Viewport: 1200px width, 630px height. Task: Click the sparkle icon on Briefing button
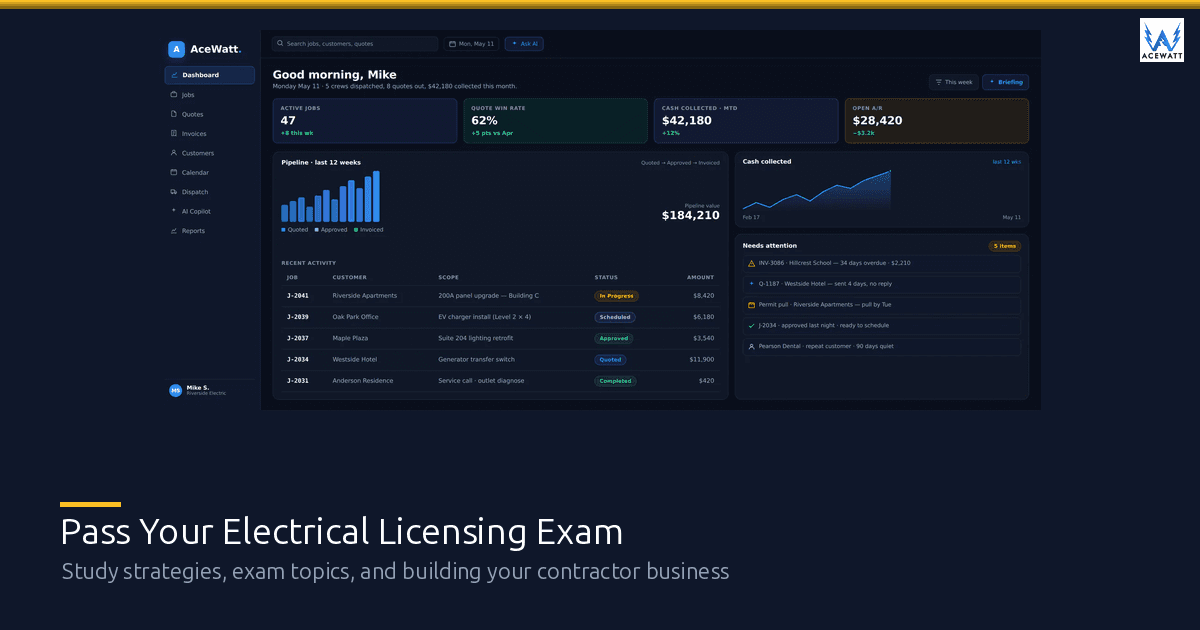[x=992, y=82]
